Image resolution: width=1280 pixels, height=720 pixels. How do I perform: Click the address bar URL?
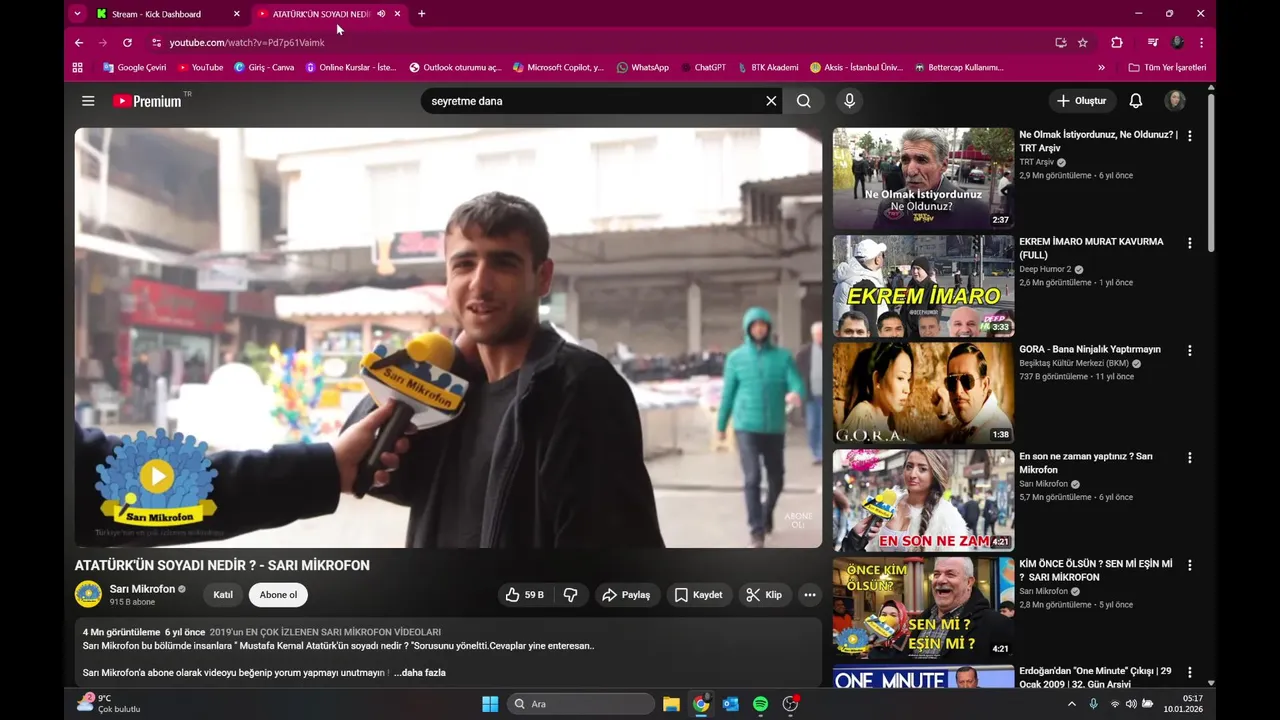(247, 43)
